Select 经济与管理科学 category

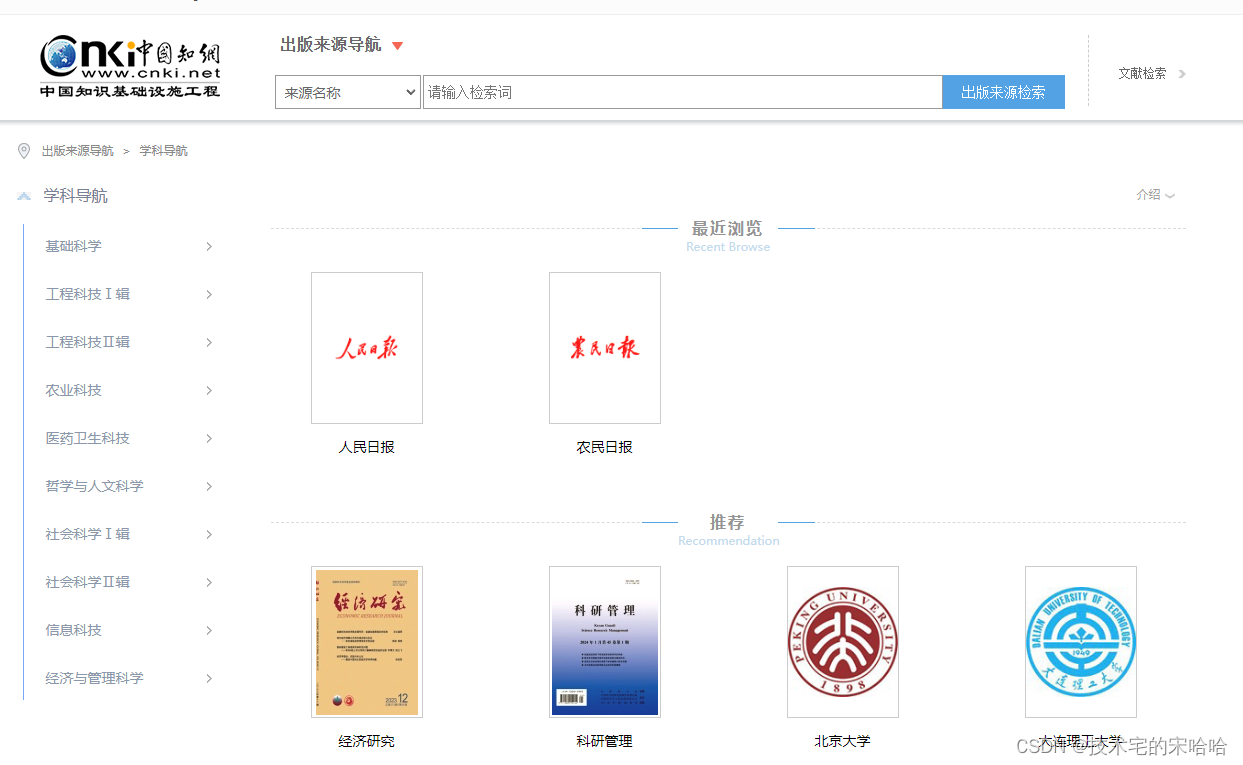pos(94,678)
